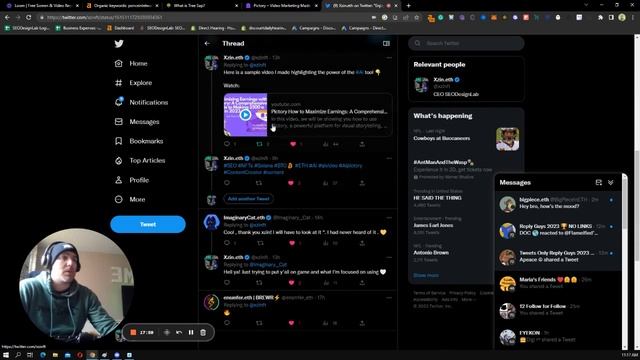Toggle like on ImaginaryCat.eth's tweet

292,243
